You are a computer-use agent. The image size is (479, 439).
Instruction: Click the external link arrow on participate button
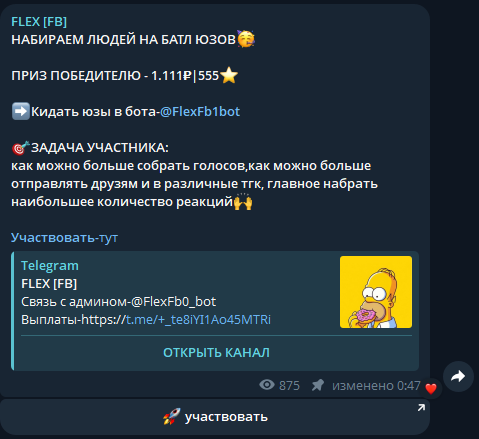(421, 407)
